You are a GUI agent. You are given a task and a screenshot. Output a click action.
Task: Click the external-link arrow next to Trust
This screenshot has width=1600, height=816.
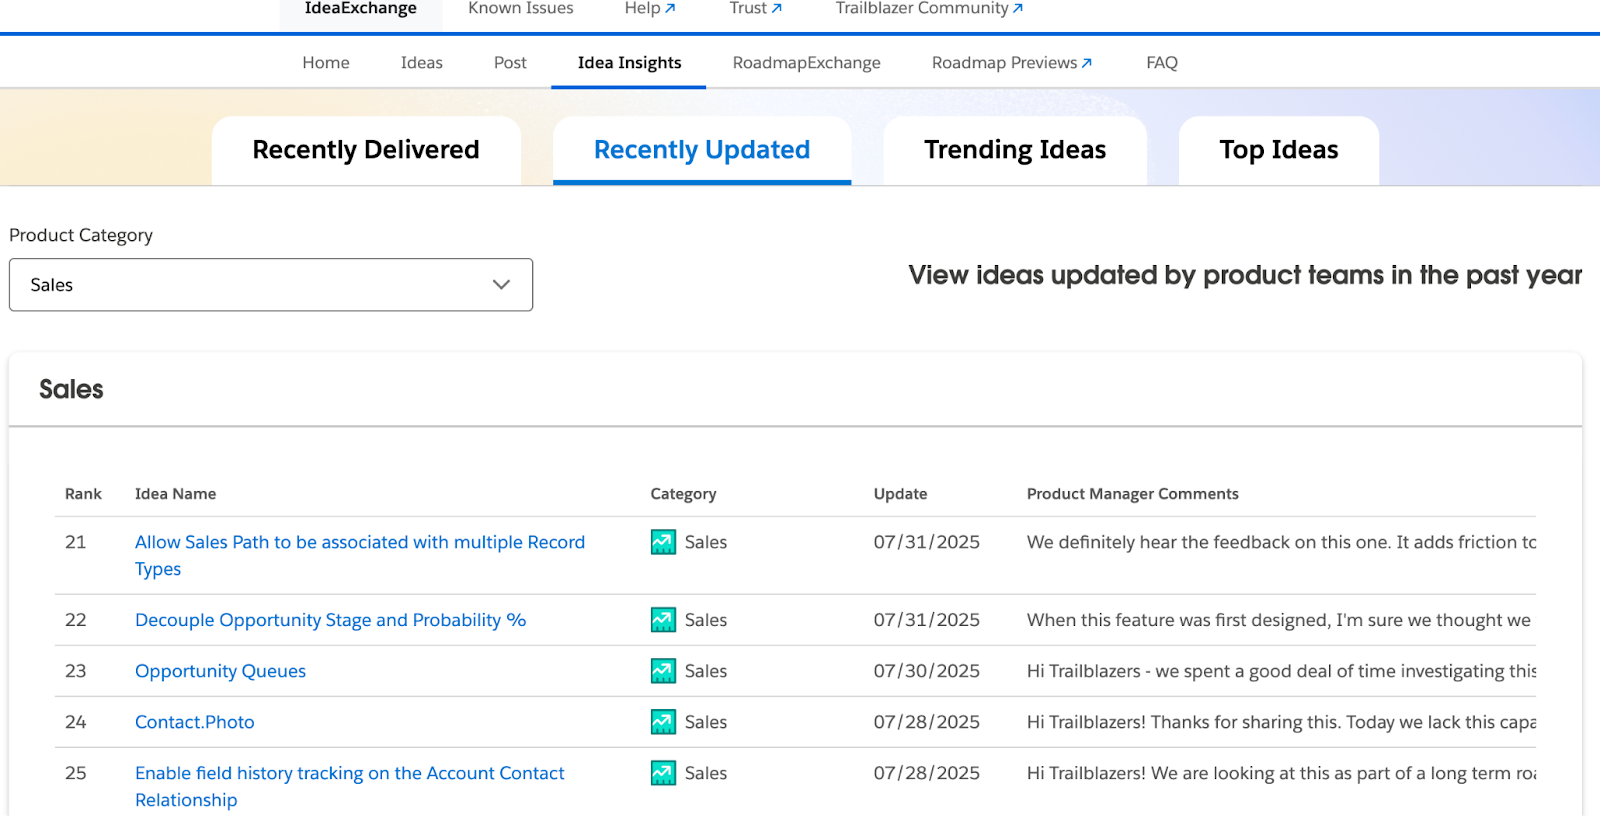pyautogui.click(x=777, y=8)
